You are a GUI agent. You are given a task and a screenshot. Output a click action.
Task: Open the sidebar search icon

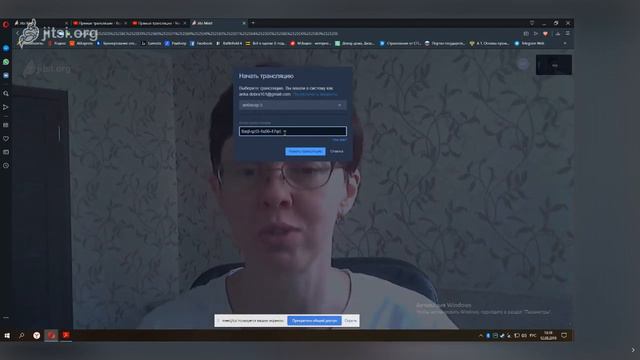pos(6,93)
